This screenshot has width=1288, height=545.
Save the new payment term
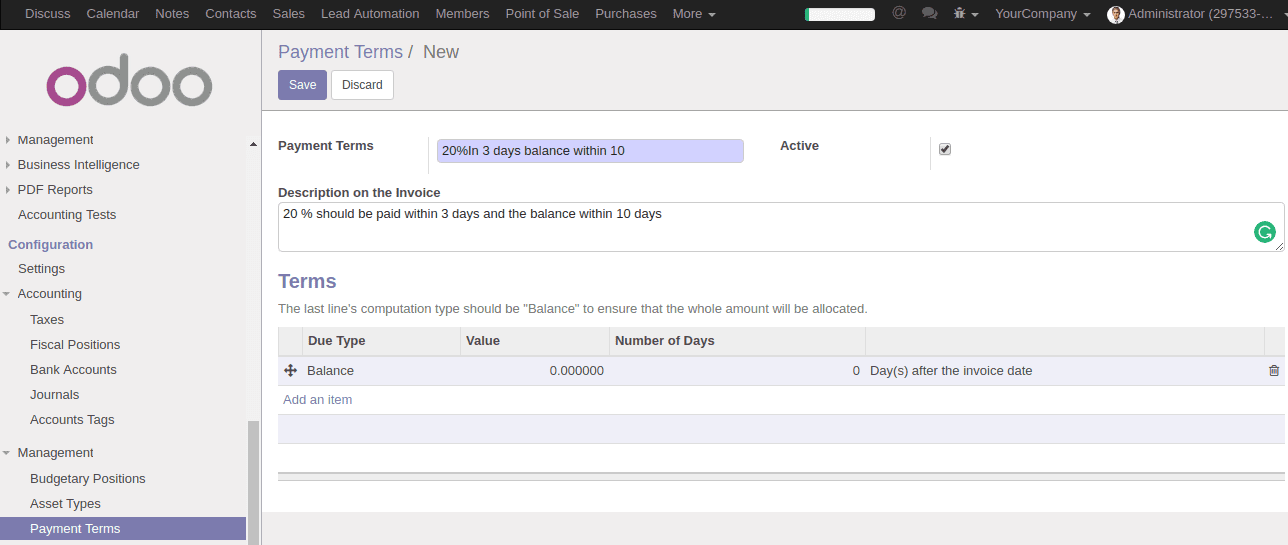pos(302,85)
